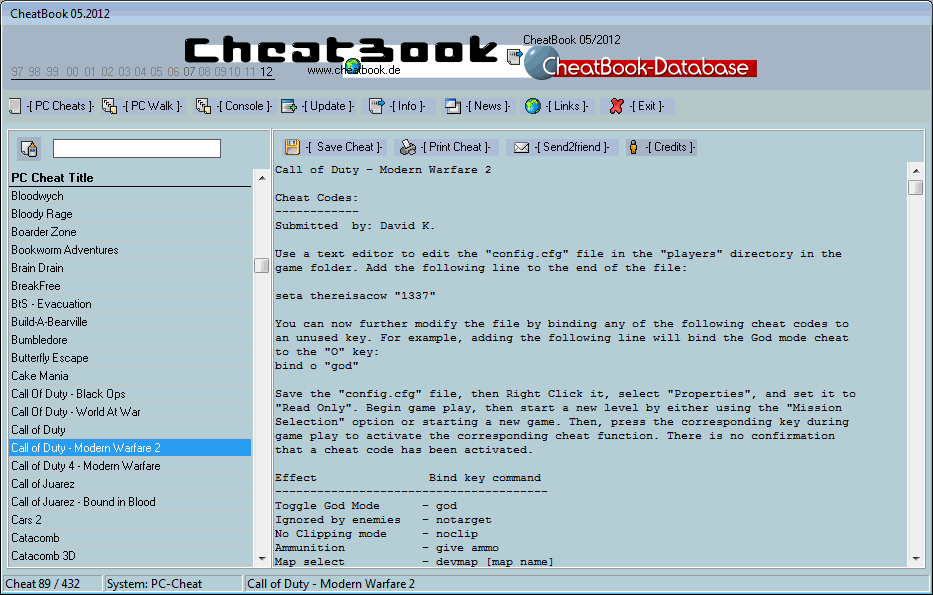Select year 07 in the year strip
933x595 pixels.
point(189,72)
